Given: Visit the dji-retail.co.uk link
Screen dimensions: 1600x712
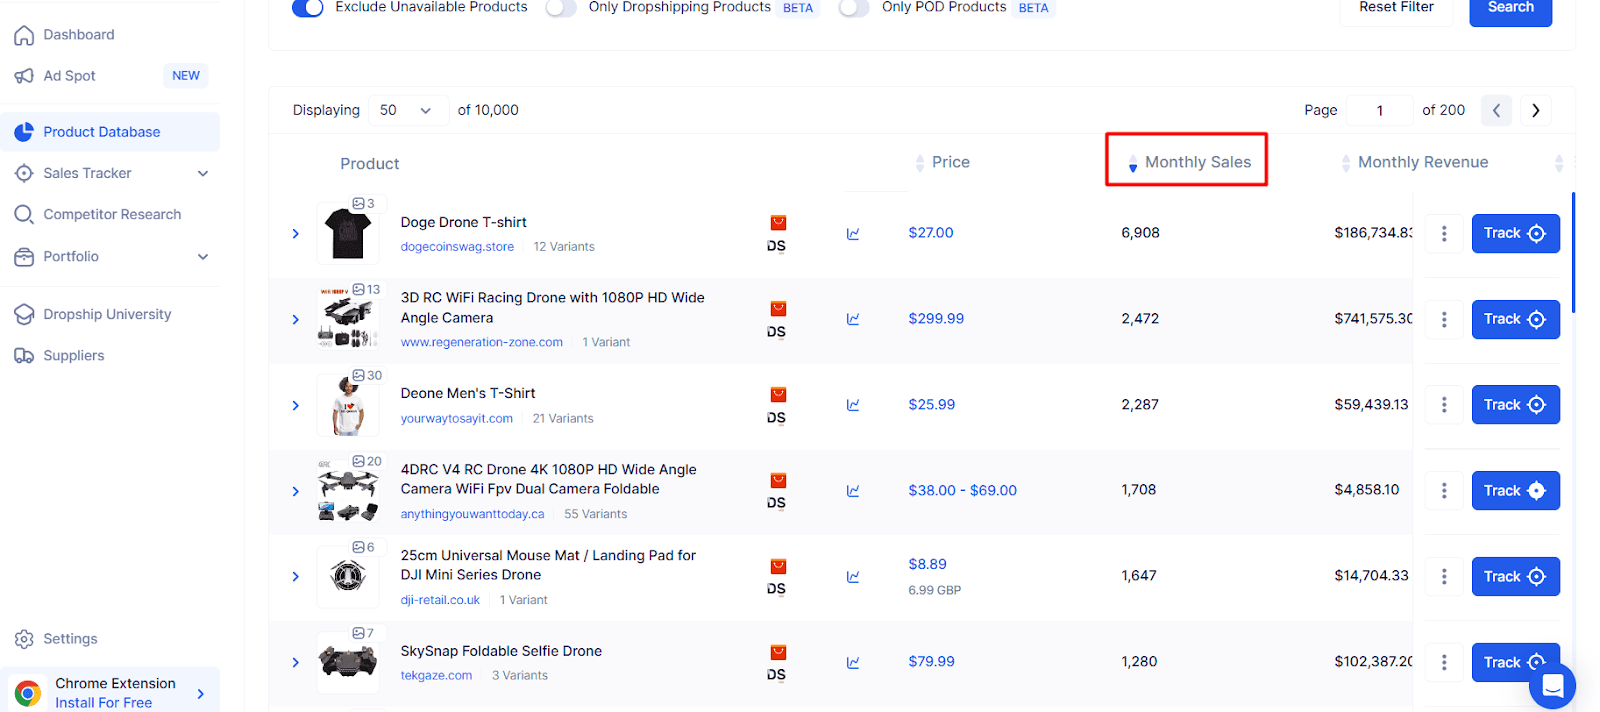Looking at the screenshot, I should (440, 600).
